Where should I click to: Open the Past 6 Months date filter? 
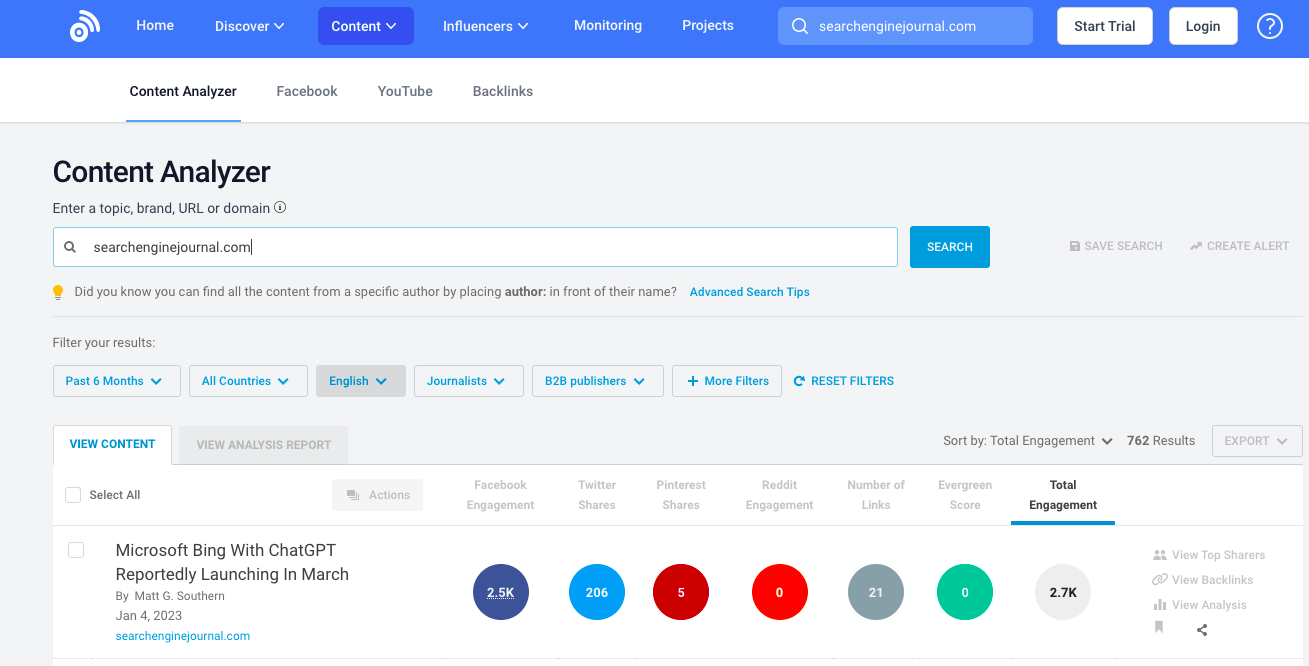coord(116,380)
